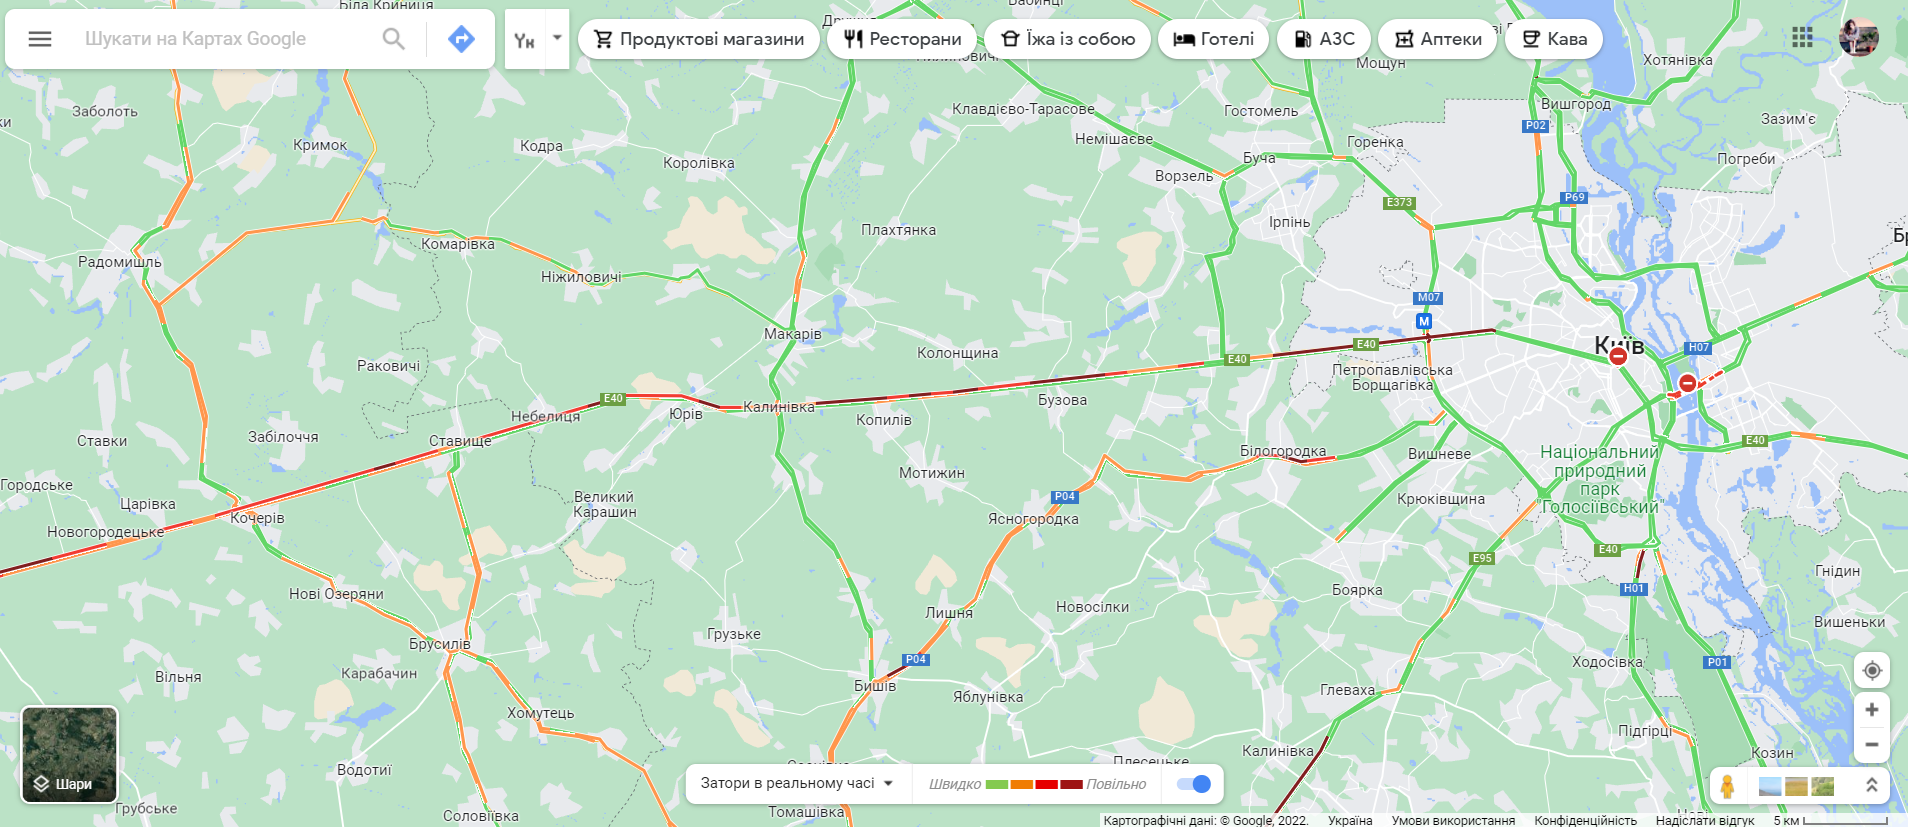Screen dimensions: 1908x827
Task: Select the Готелі category chip
Action: (1213, 39)
